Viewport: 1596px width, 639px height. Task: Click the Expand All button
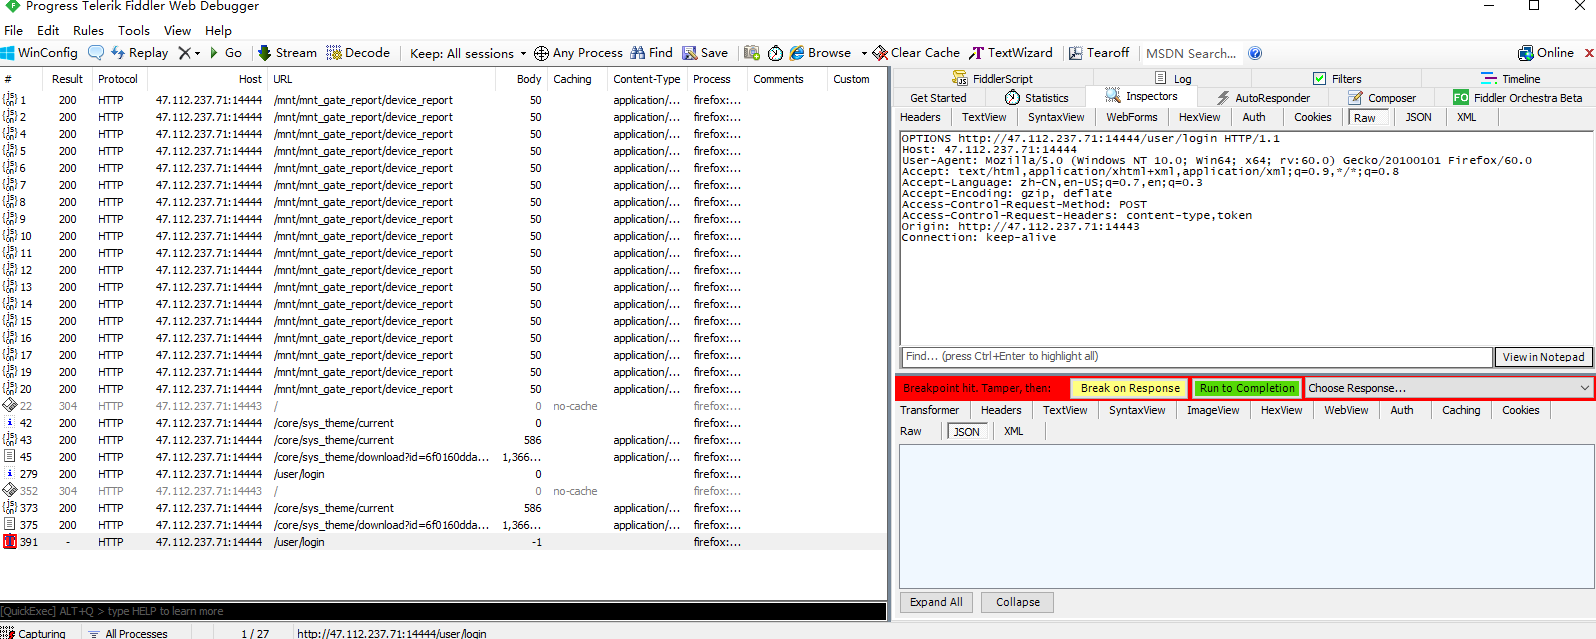[x=936, y=602]
